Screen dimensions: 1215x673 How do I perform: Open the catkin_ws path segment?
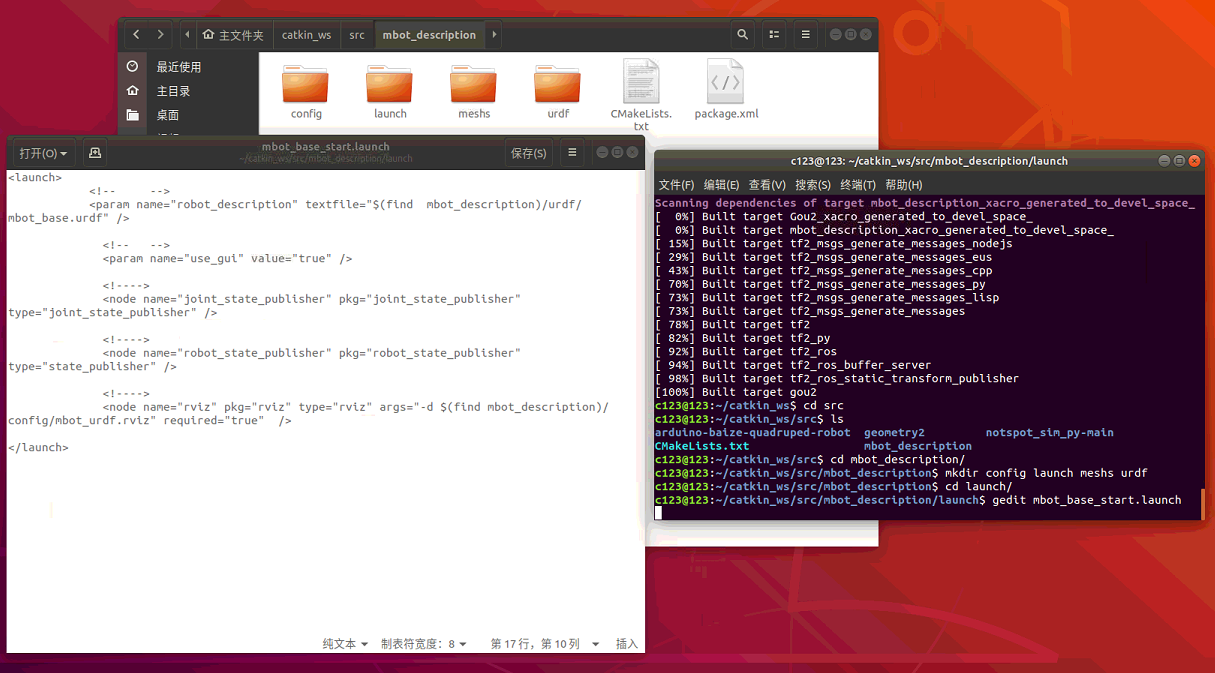point(306,34)
